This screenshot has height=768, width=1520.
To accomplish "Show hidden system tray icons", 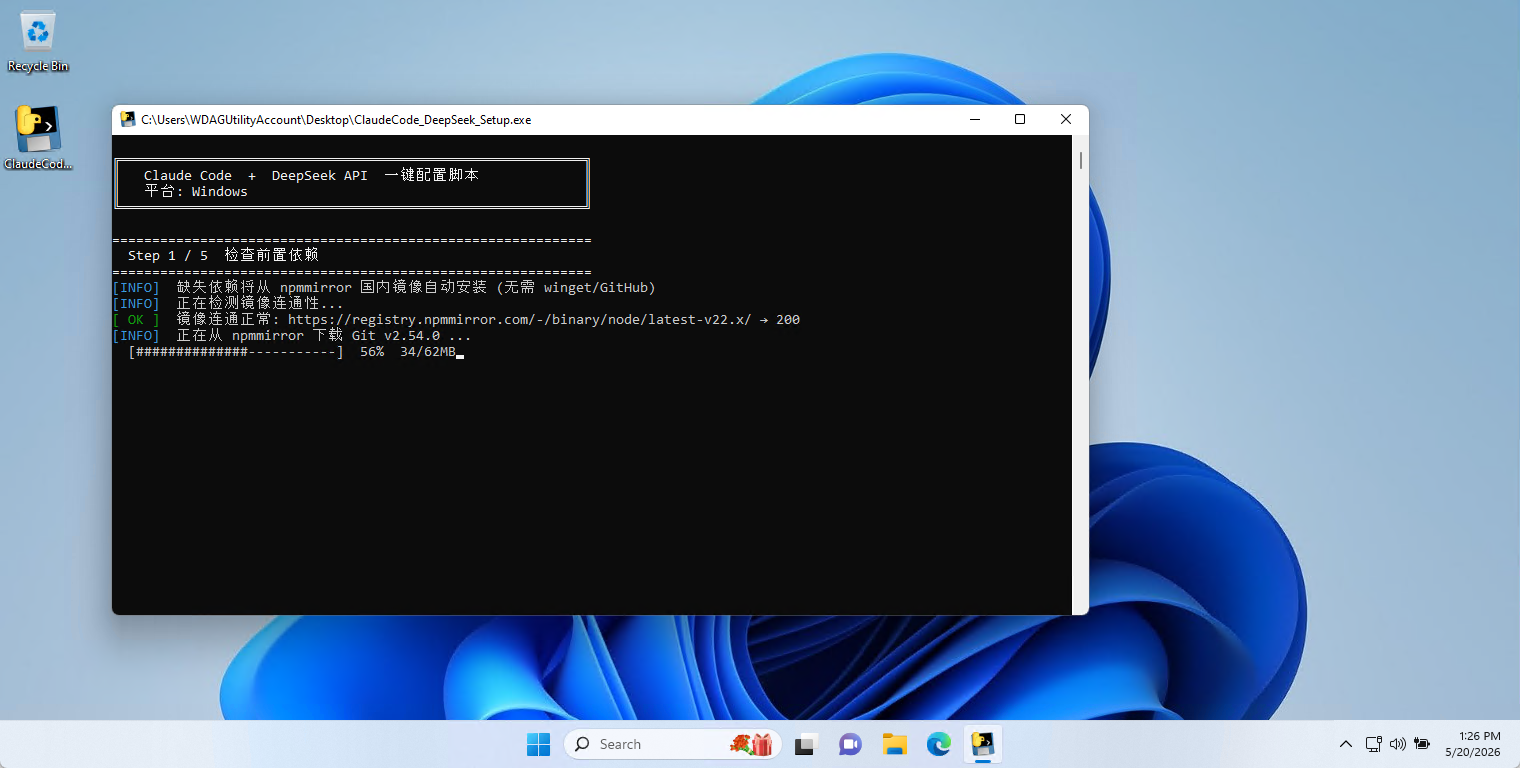I will pyautogui.click(x=1346, y=744).
